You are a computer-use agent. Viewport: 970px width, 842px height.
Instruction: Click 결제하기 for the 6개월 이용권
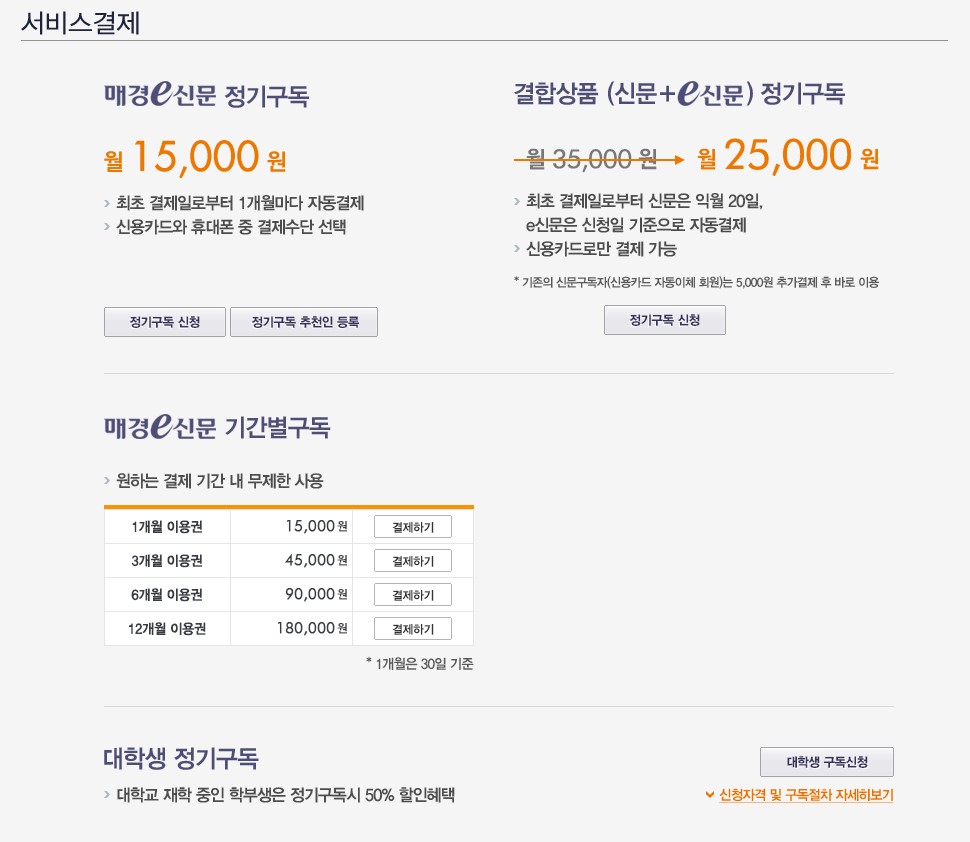(x=413, y=594)
